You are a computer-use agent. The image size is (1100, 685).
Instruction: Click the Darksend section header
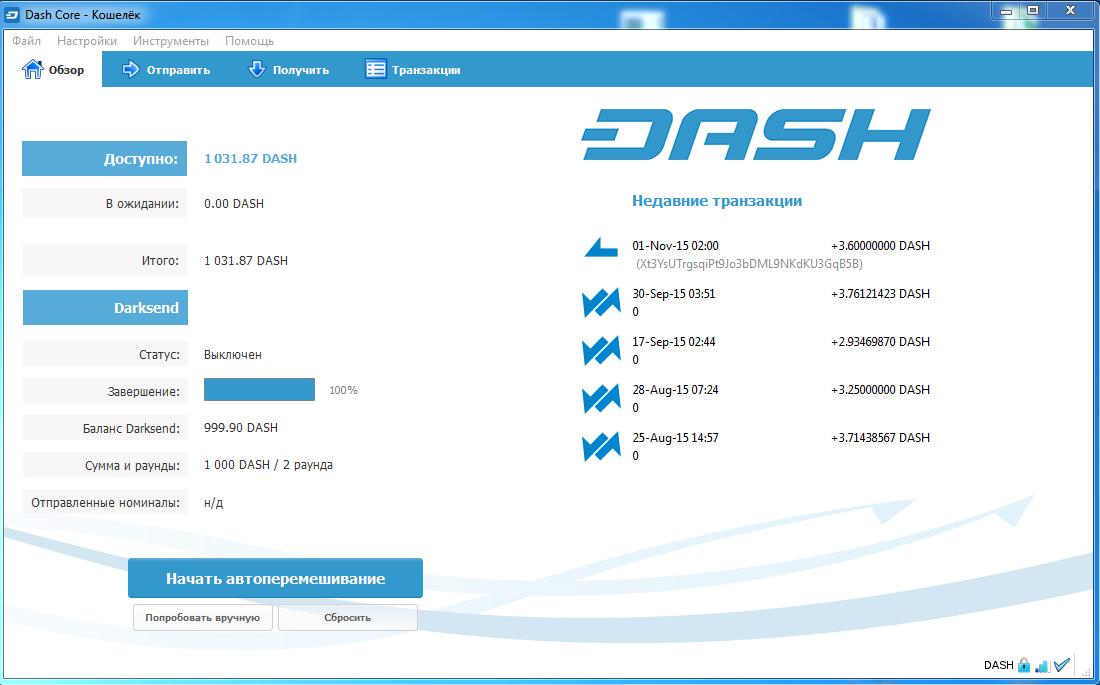click(105, 307)
